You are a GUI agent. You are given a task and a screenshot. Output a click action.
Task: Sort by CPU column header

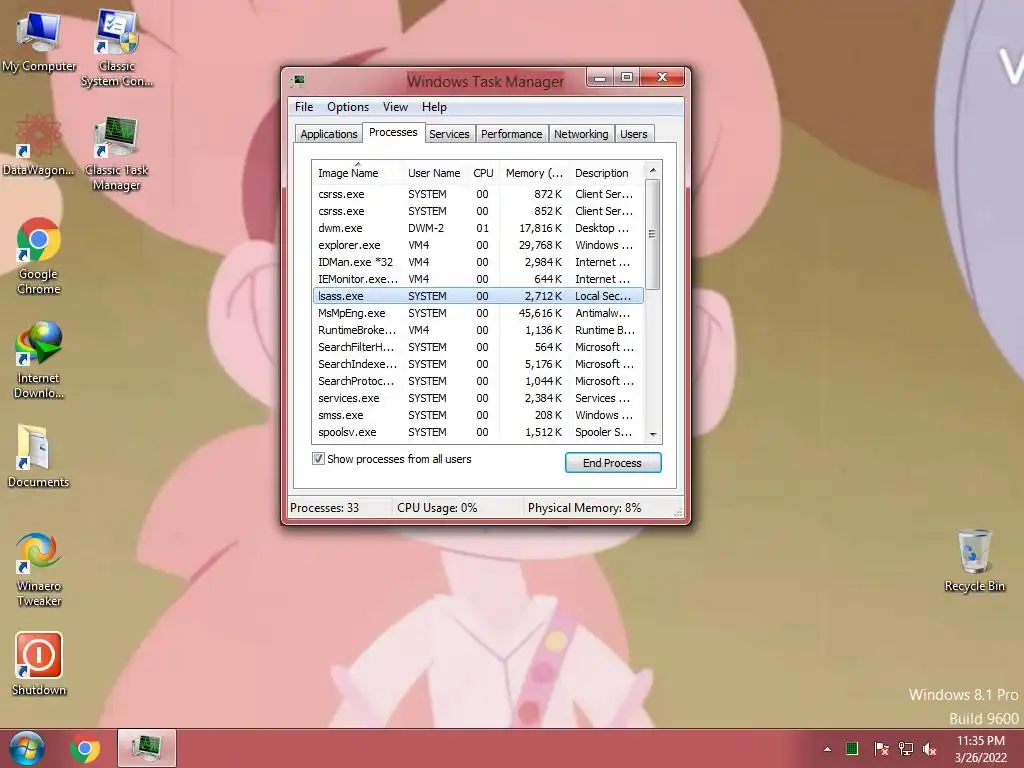(x=484, y=173)
